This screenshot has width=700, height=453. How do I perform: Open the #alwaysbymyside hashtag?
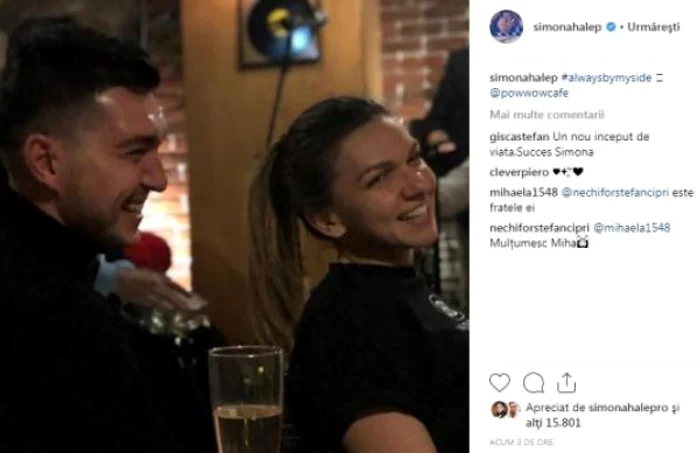pyautogui.click(x=607, y=78)
